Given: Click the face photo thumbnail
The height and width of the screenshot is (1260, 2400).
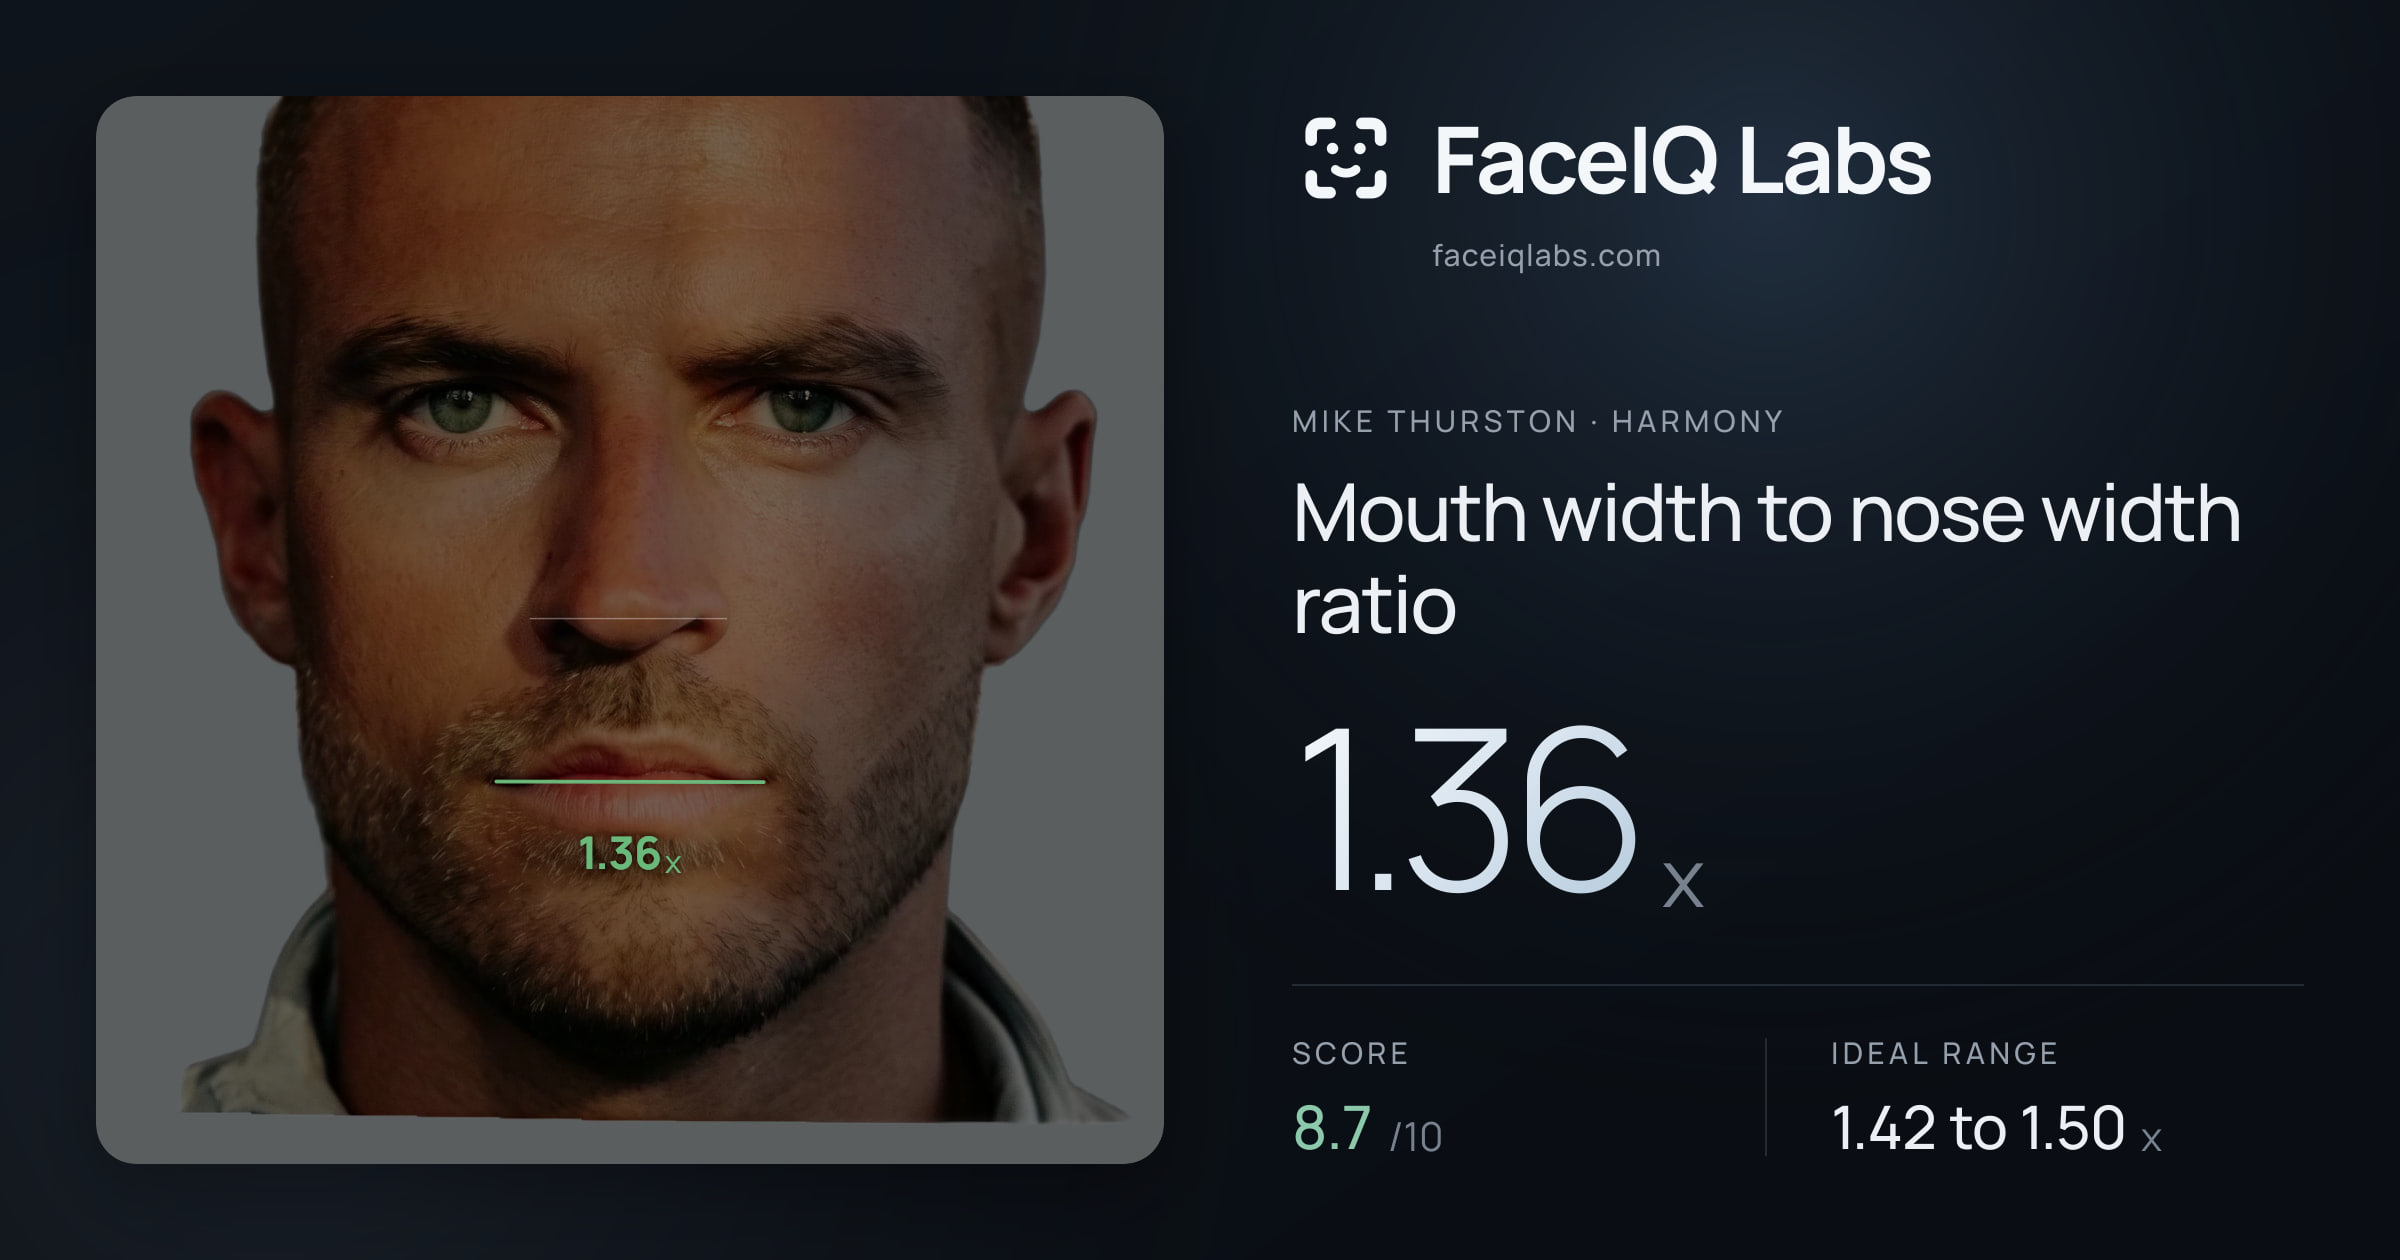Looking at the screenshot, I should (x=630, y=630).
